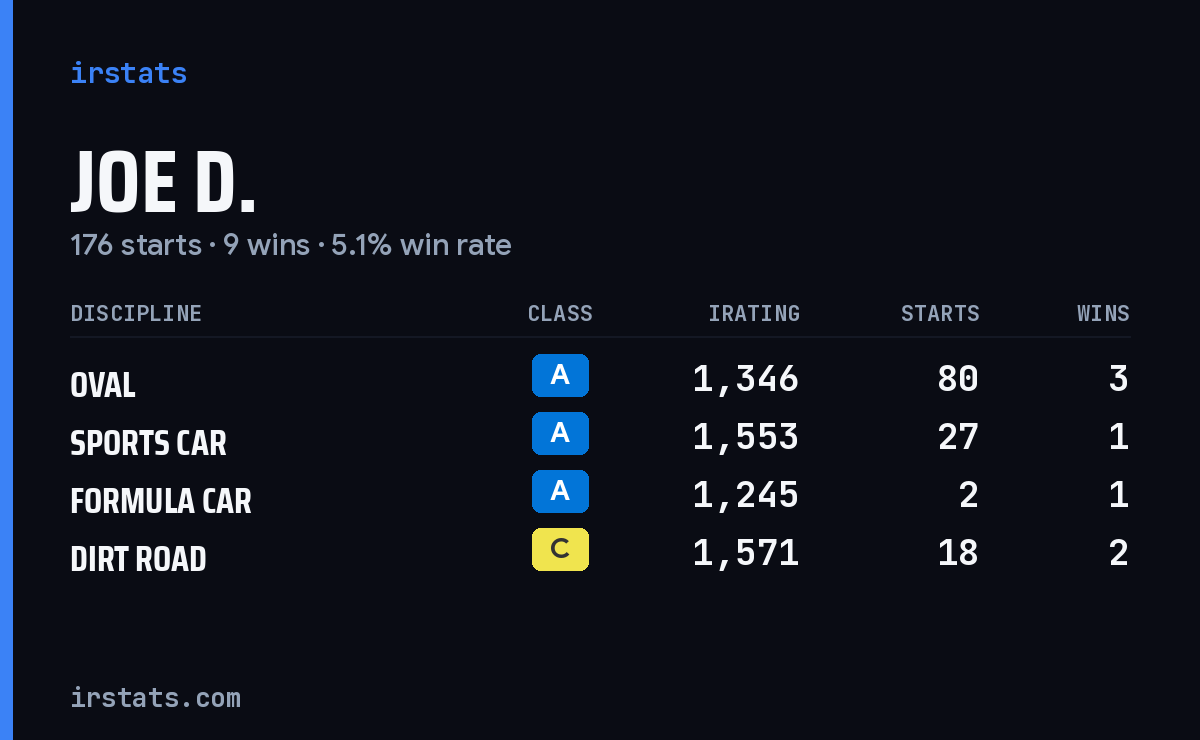The height and width of the screenshot is (740, 1200).
Task: Click the Dirt Road iRating value 1,571
Action: [x=746, y=553]
